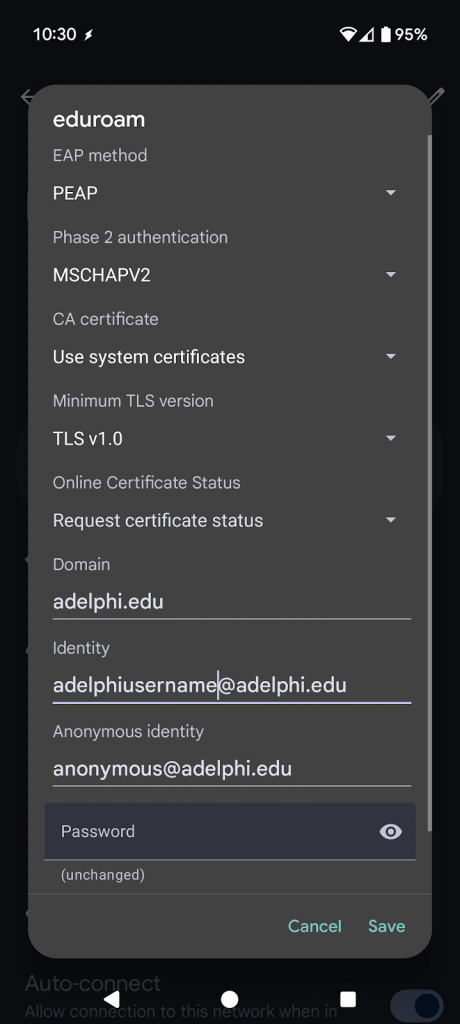Tap the edit pencil icon behind the dialog
The width and height of the screenshot is (460, 1024).
point(436,97)
